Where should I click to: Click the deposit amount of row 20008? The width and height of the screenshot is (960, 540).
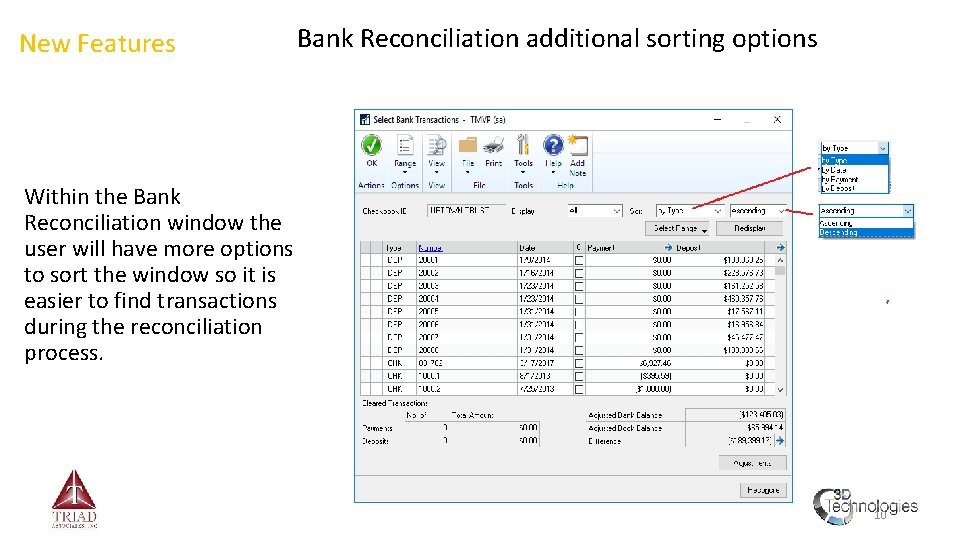[743, 350]
